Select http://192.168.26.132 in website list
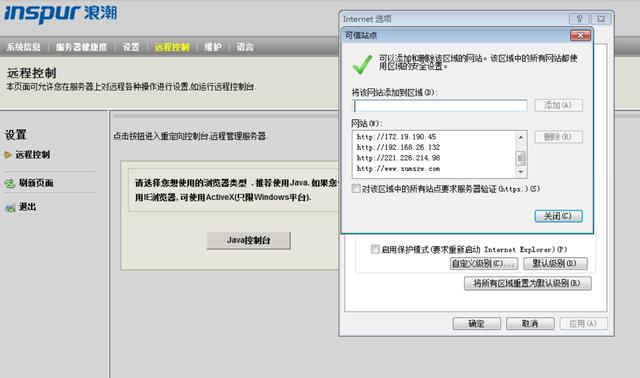The width and height of the screenshot is (640, 378). click(398, 147)
